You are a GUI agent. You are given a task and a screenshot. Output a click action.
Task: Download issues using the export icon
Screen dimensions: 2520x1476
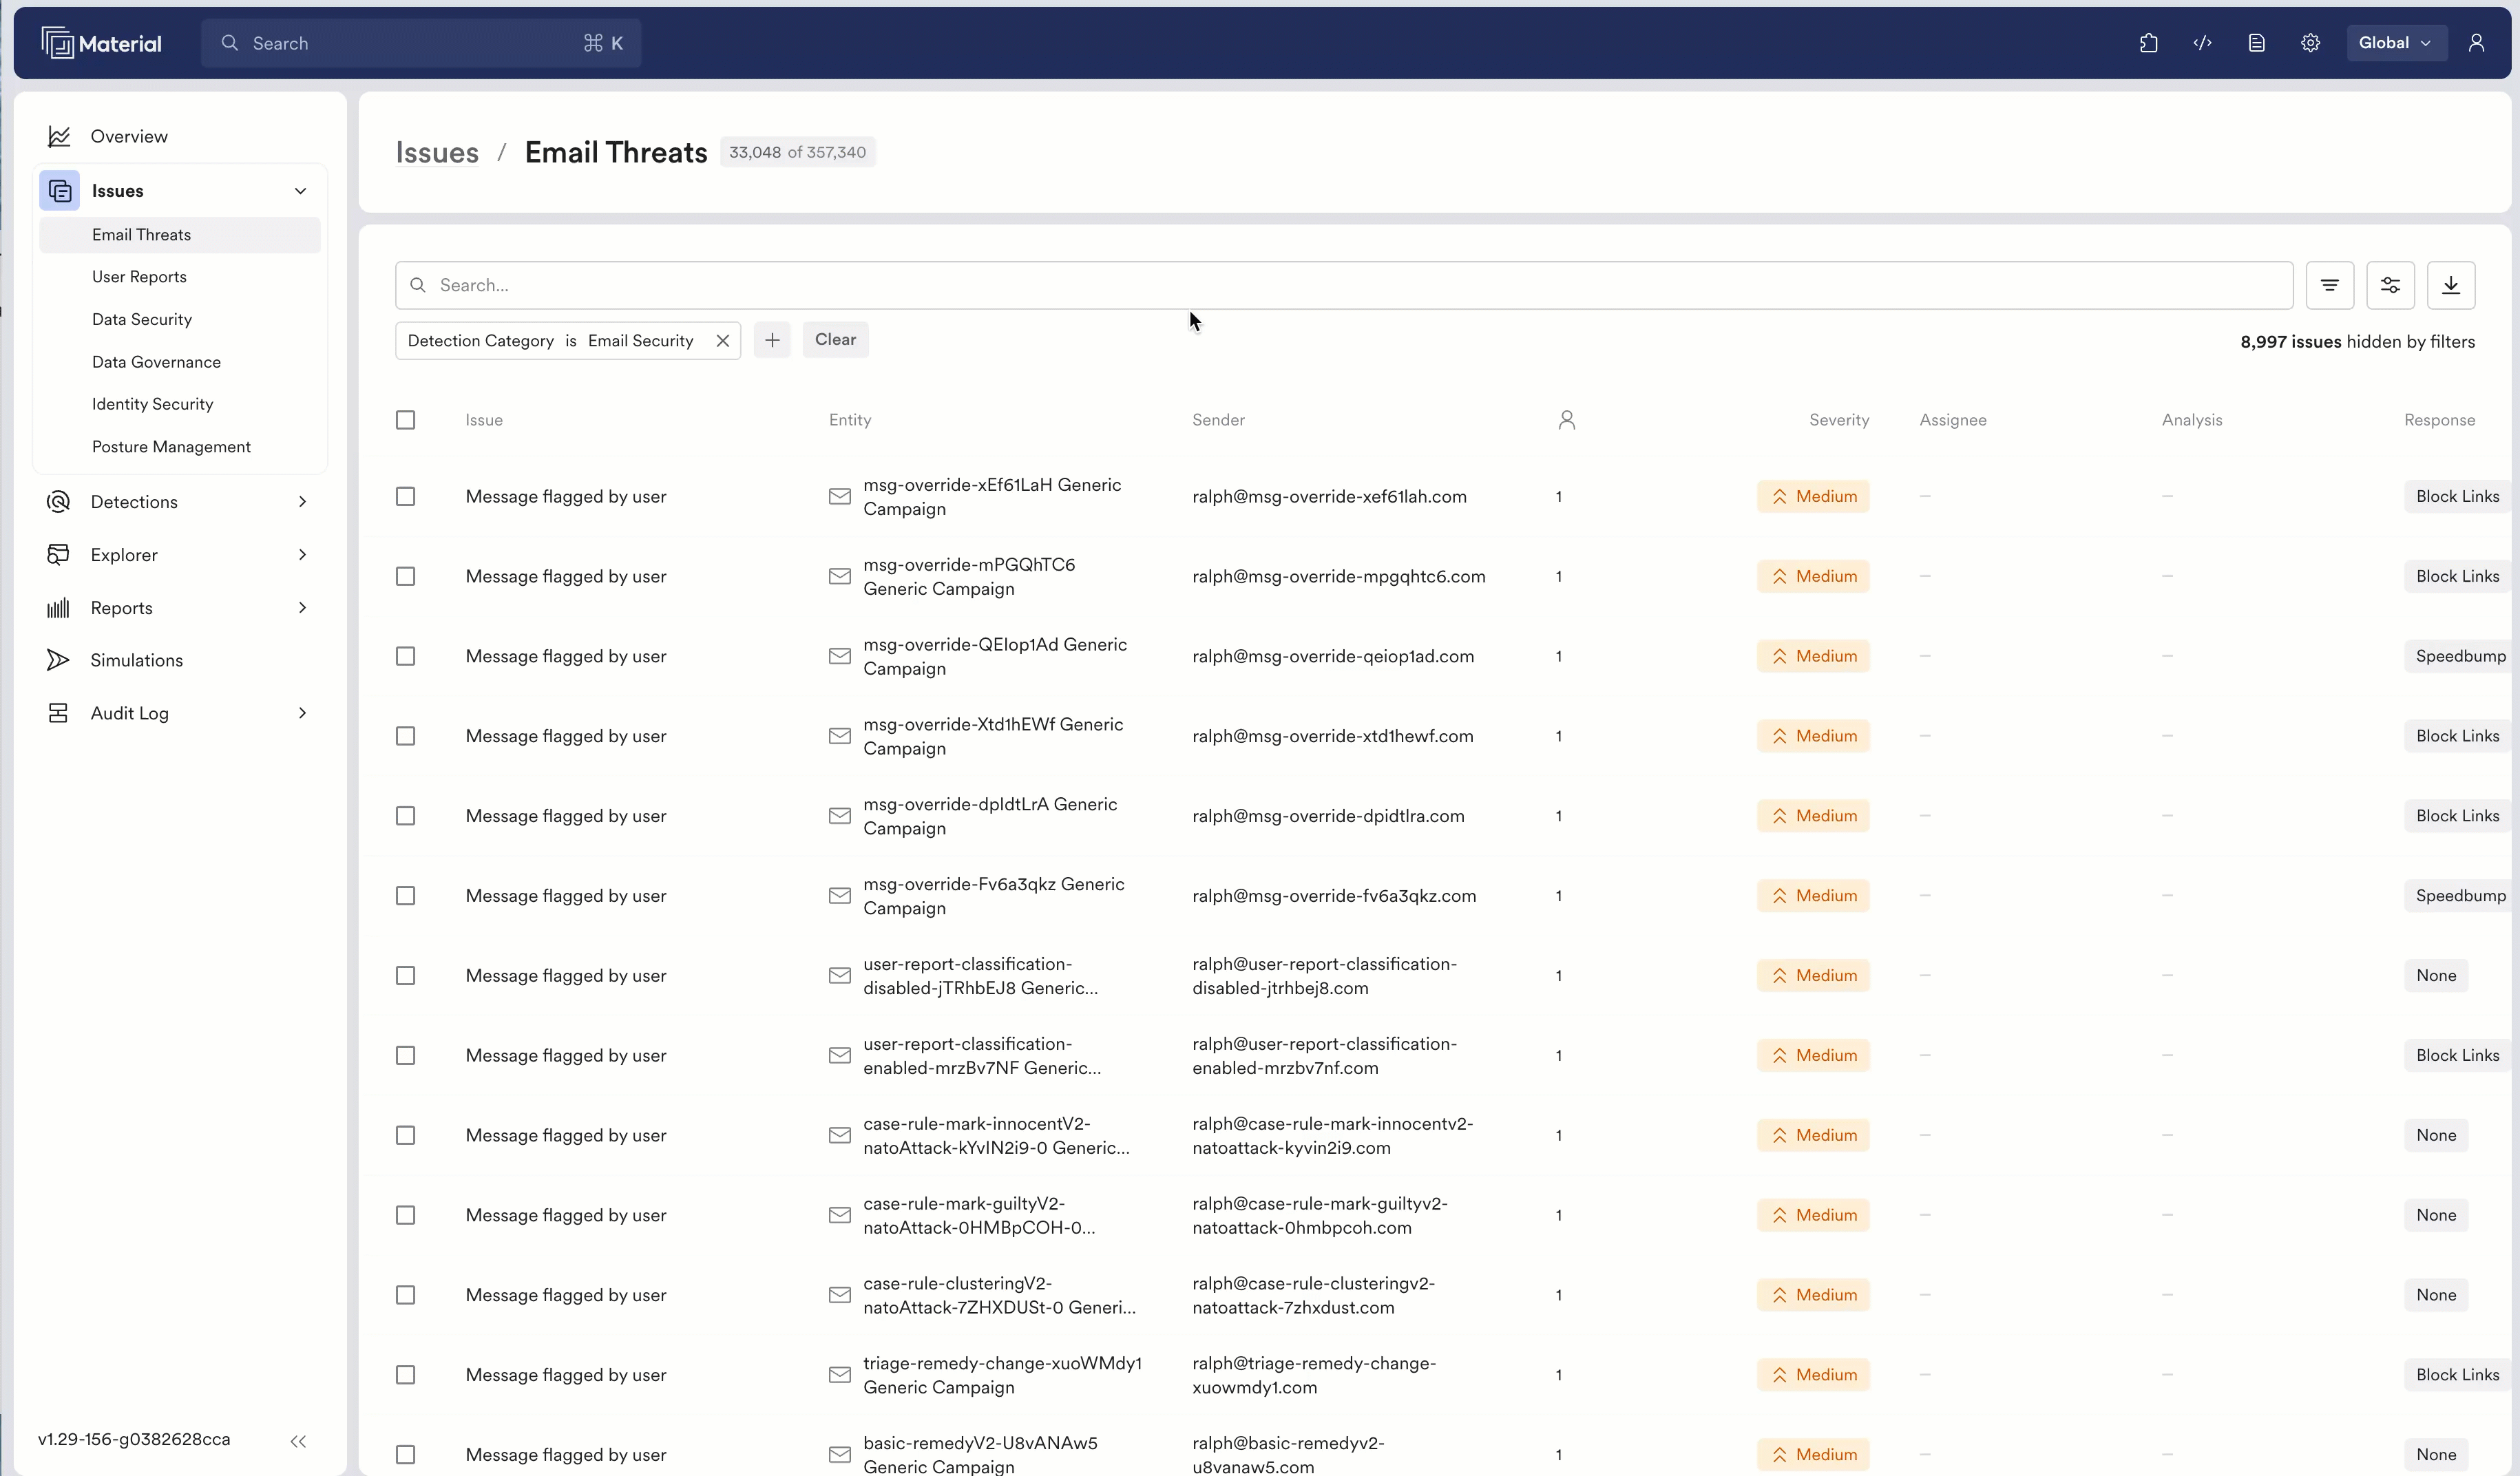2451,285
